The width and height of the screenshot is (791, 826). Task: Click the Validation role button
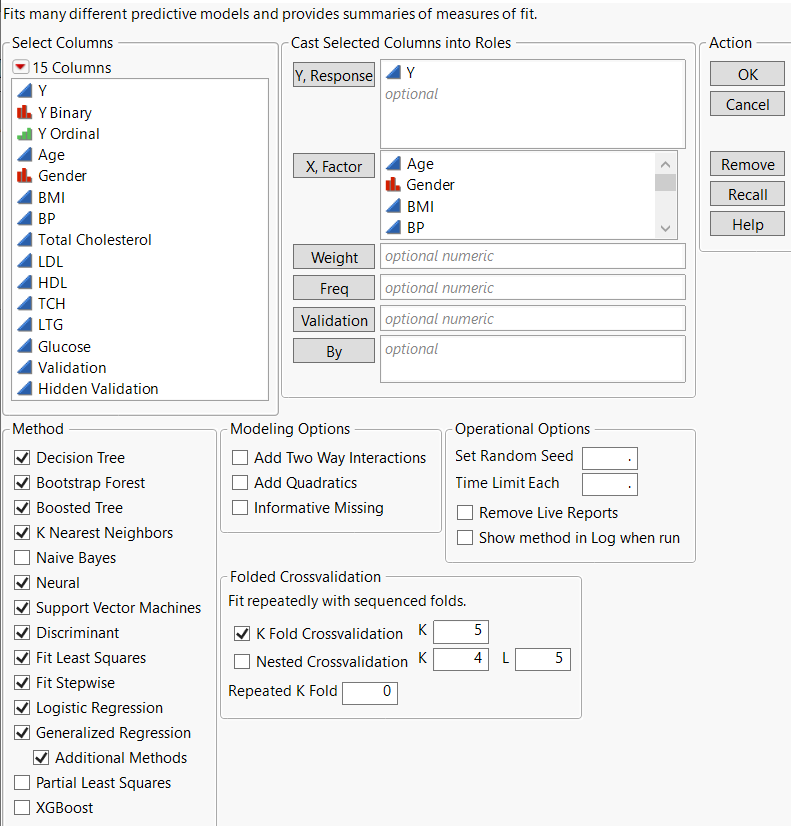[334, 320]
